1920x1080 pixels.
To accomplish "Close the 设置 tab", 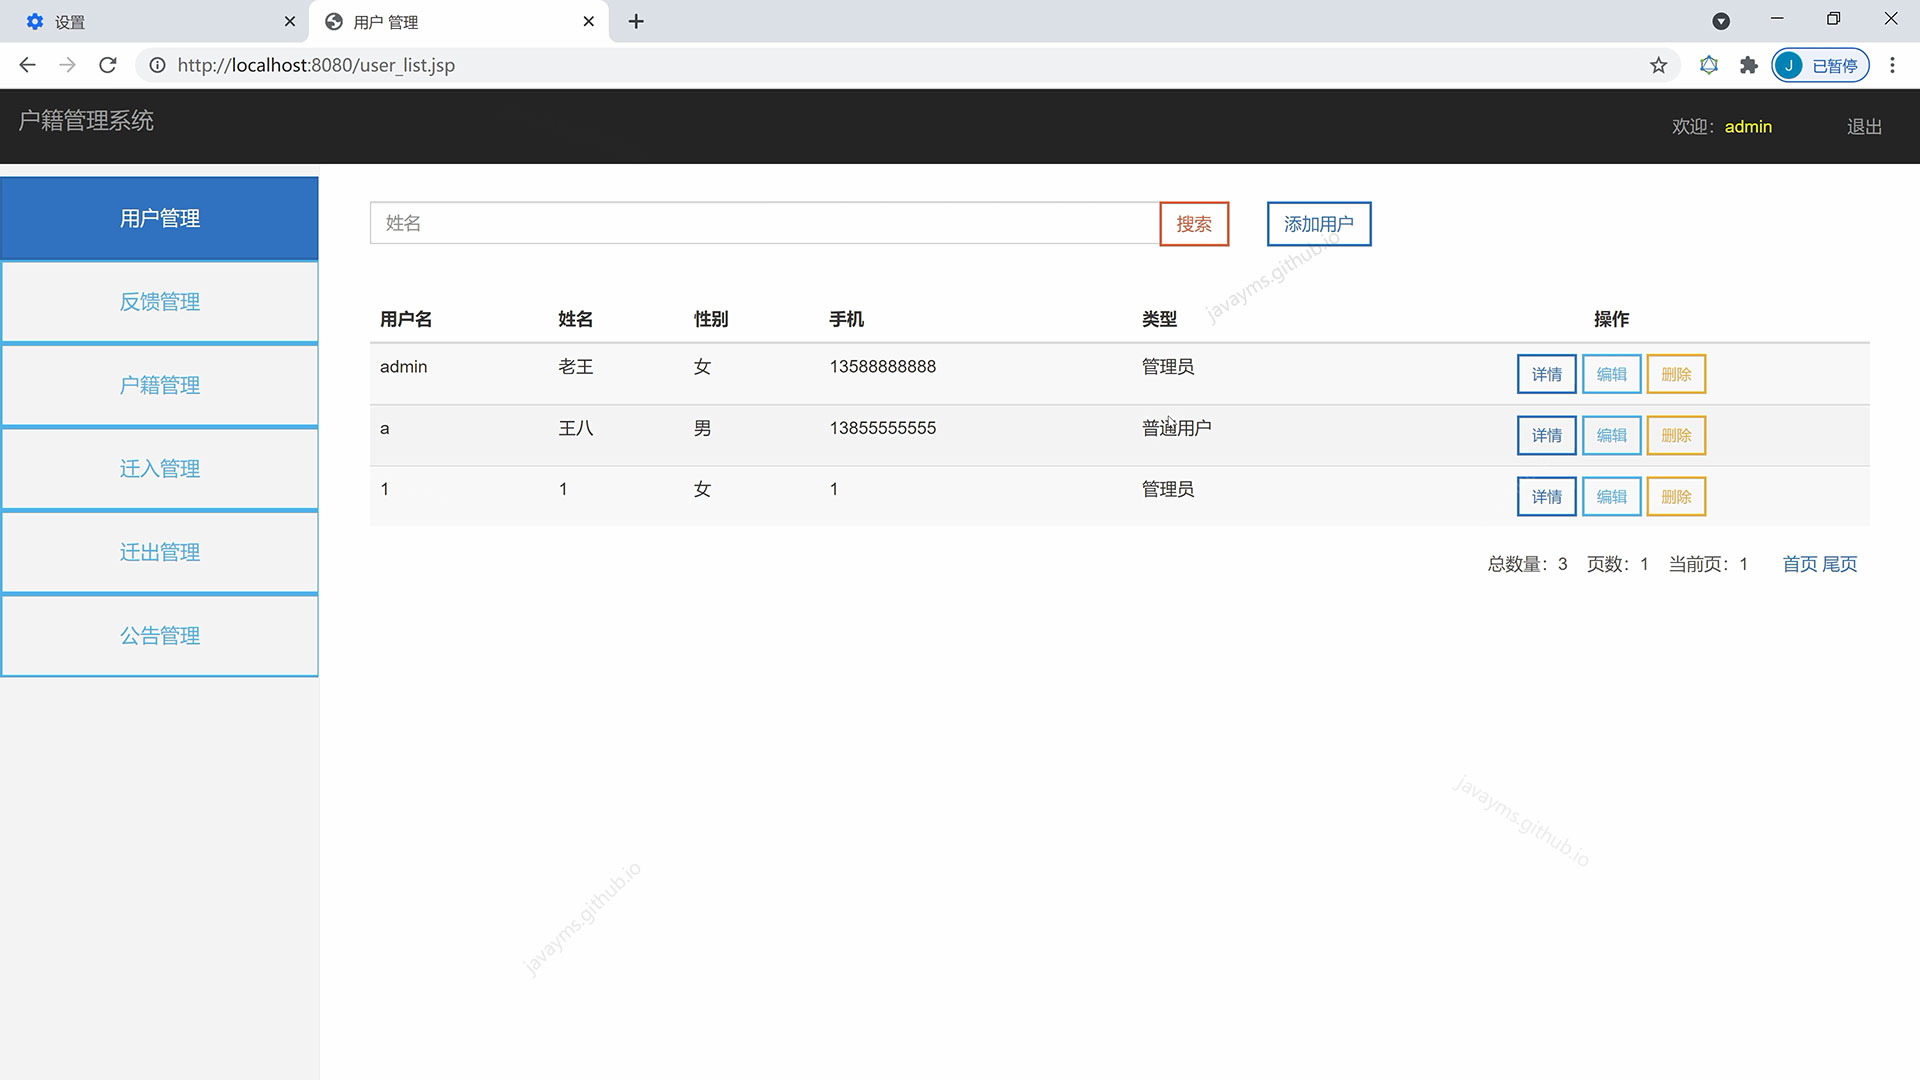I will [290, 21].
